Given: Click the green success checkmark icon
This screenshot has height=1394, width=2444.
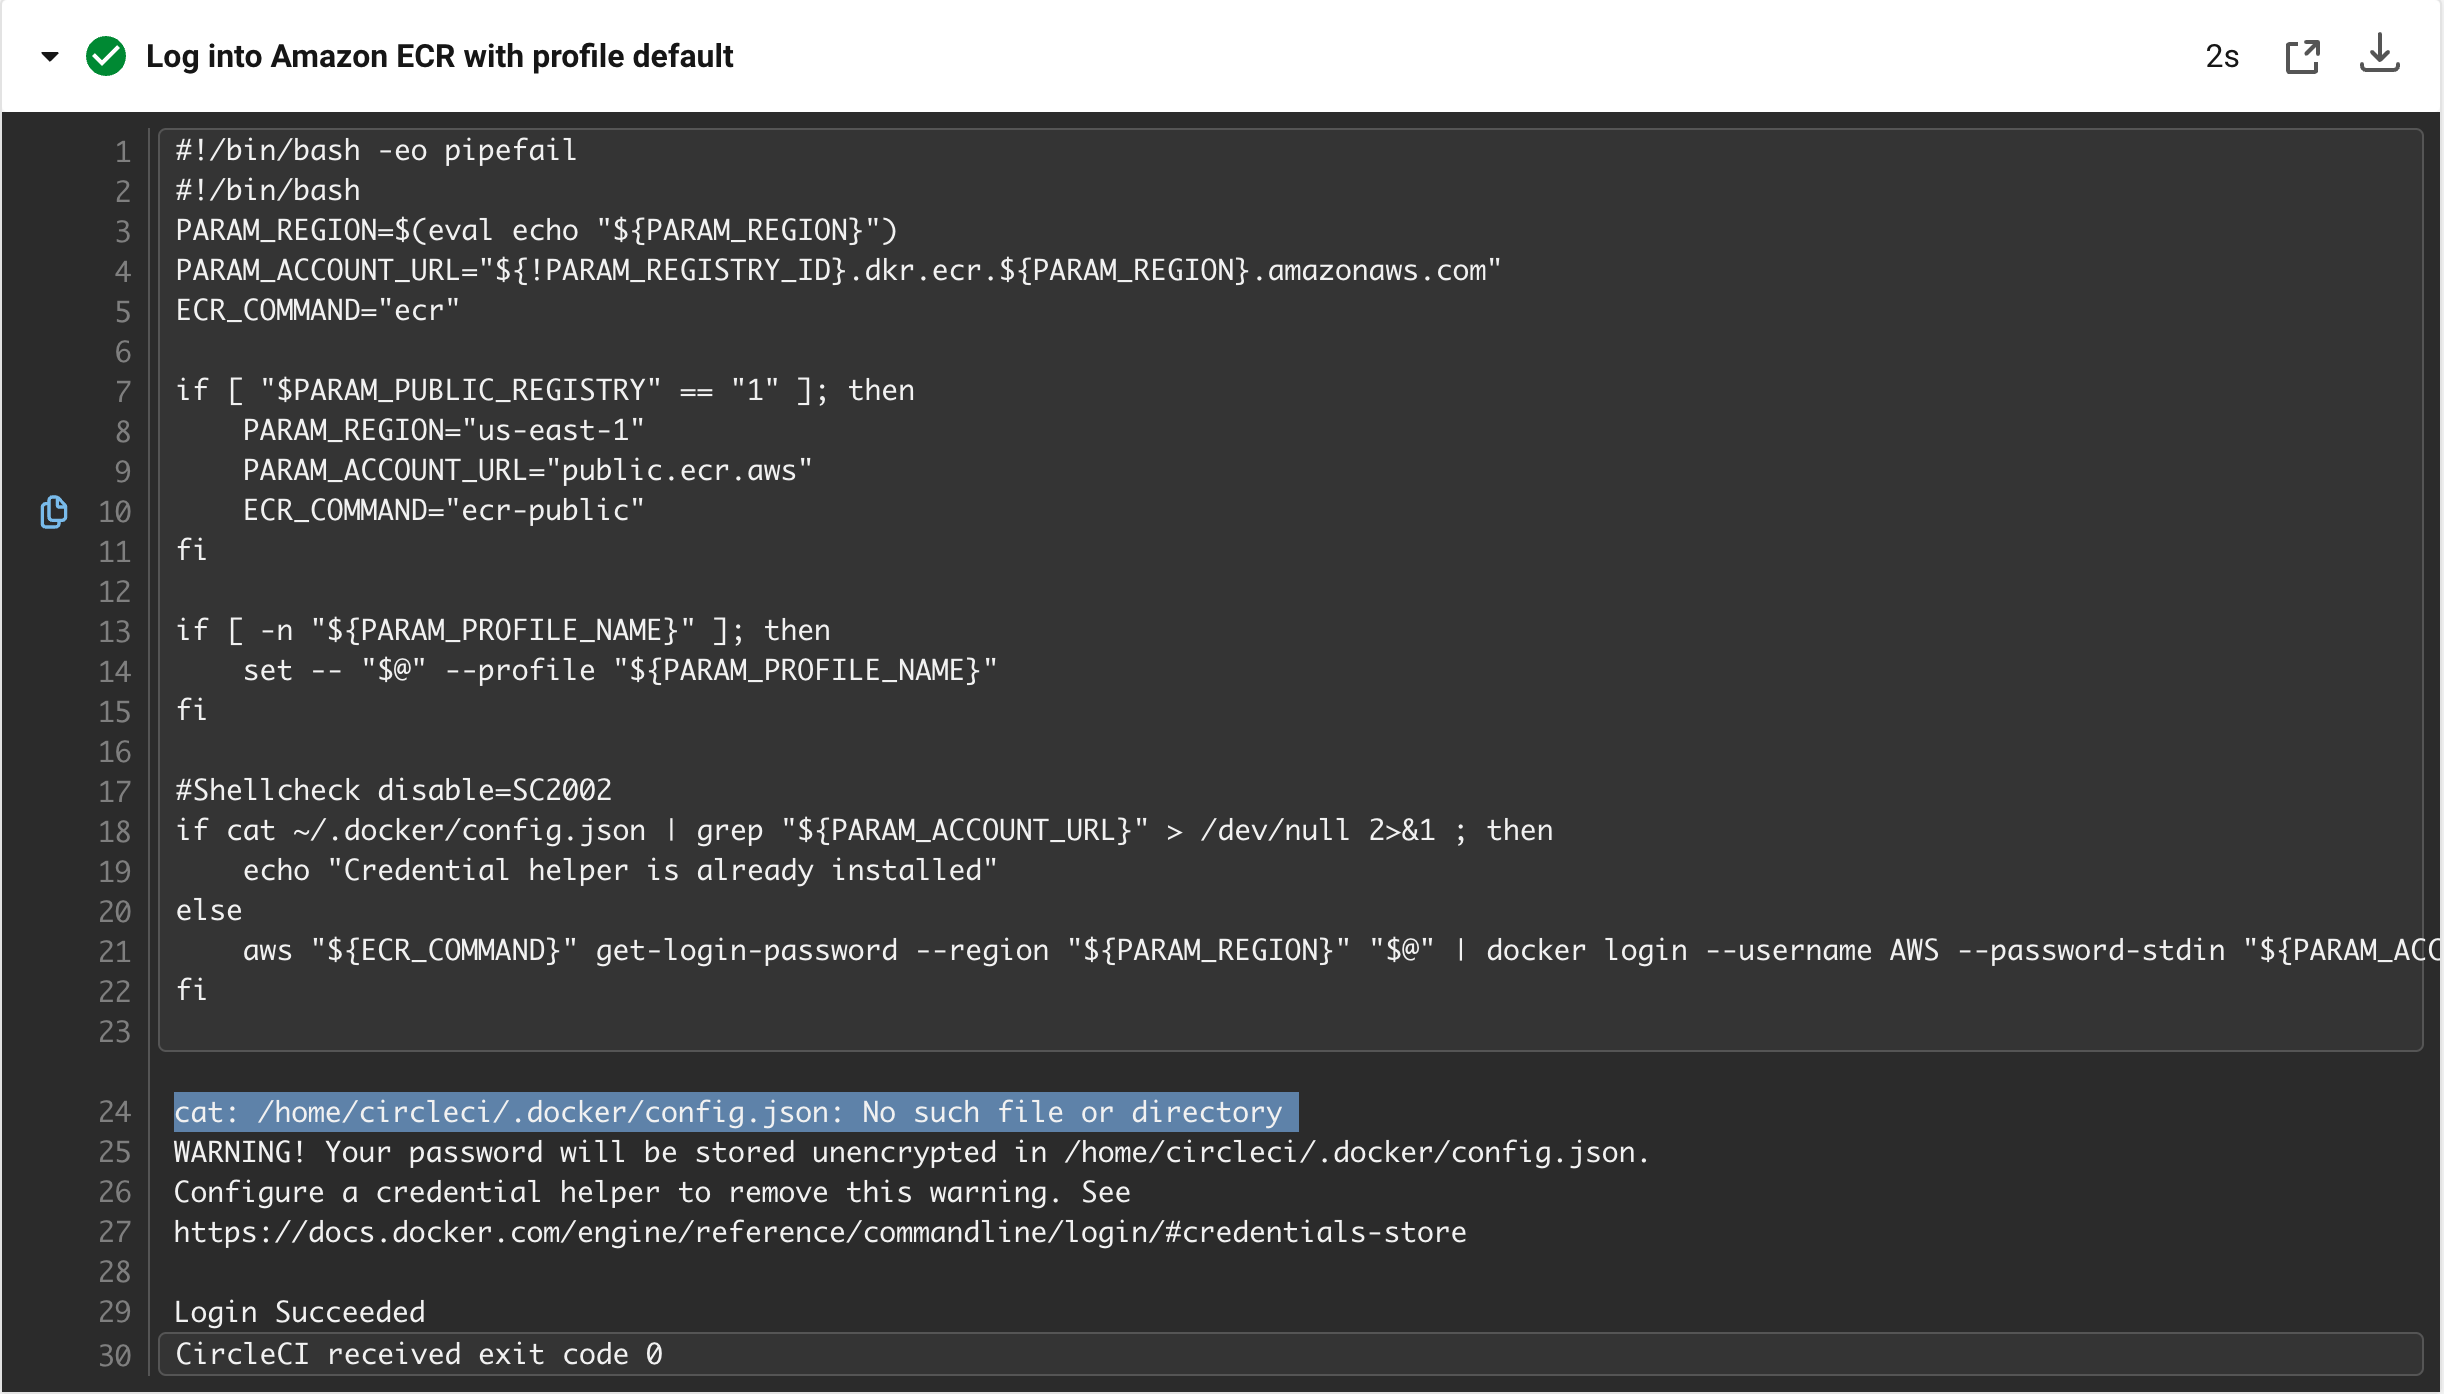Looking at the screenshot, I should (x=106, y=56).
